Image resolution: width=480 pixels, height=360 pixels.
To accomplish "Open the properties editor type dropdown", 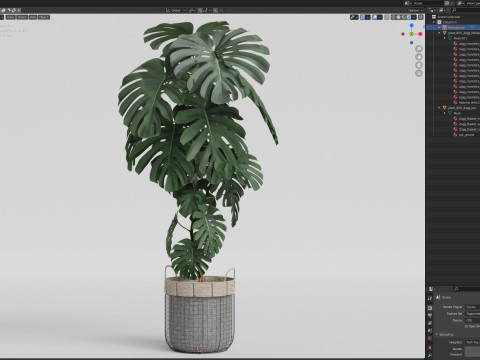I will click(x=432, y=289).
